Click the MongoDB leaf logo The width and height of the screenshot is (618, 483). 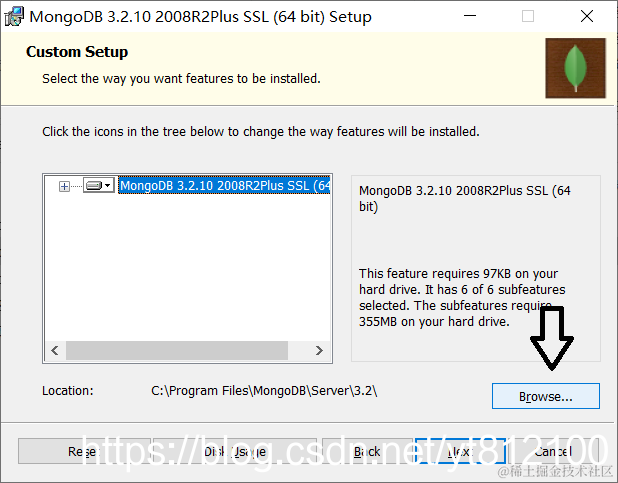[575, 68]
